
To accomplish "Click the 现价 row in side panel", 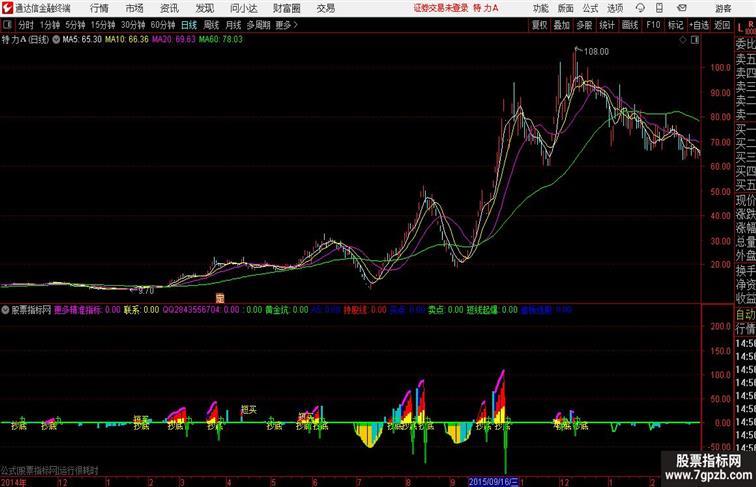I will (x=745, y=200).
